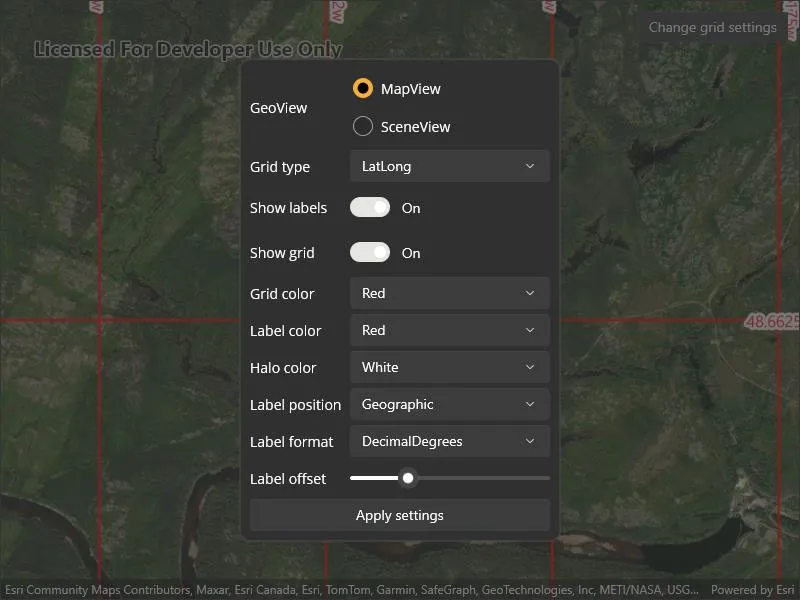Open the Grid type LatLong dropdown
The height and width of the screenshot is (600, 800).
pyautogui.click(x=449, y=166)
